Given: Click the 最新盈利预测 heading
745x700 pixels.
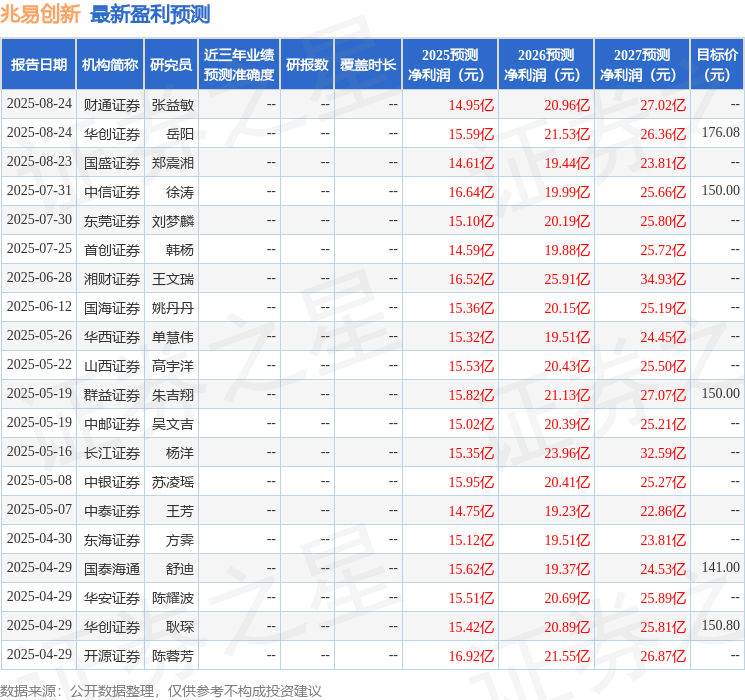Looking at the screenshot, I should 150,14.
